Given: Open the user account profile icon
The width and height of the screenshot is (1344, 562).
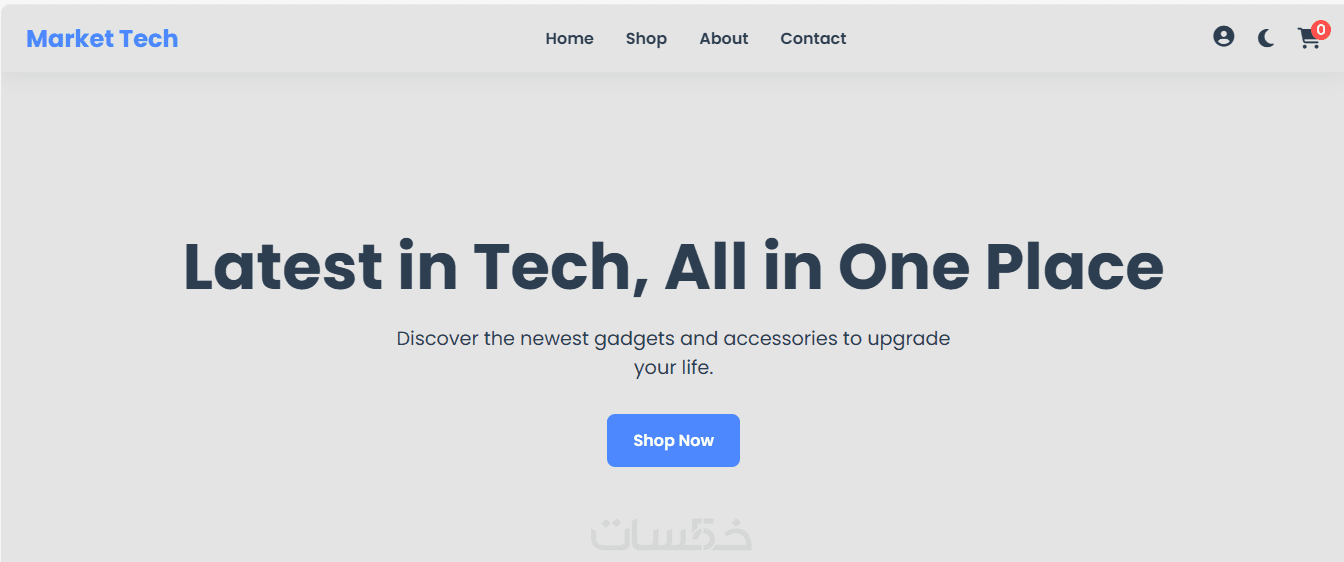Looking at the screenshot, I should point(1223,37).
